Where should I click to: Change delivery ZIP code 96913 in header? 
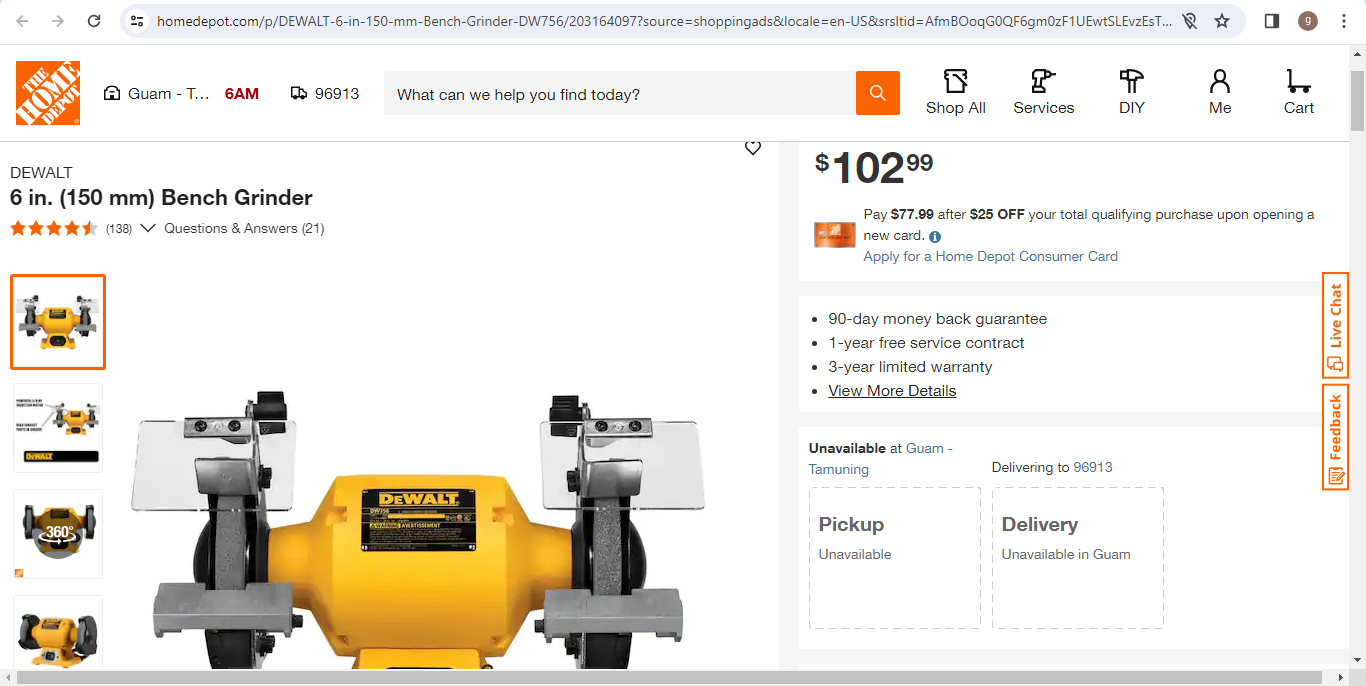[325, 93]
